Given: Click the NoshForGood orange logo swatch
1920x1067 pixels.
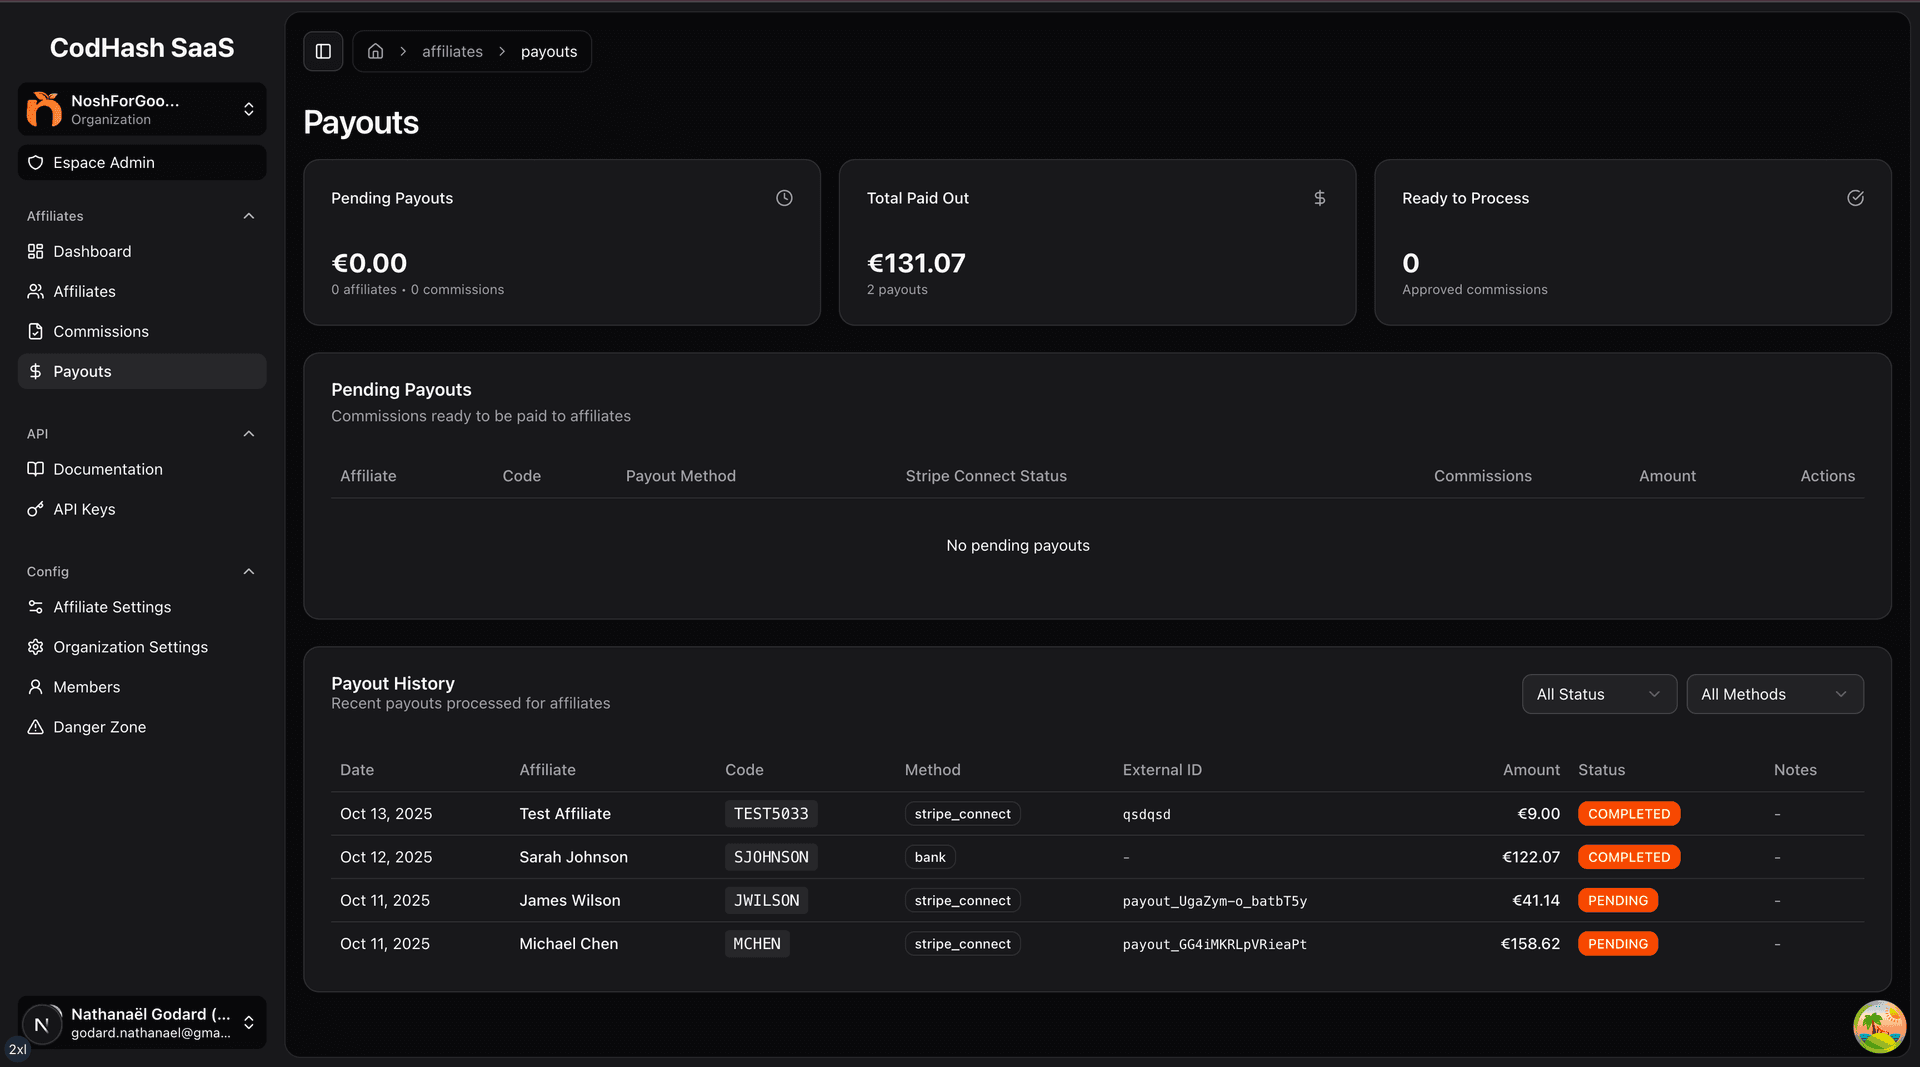Looking at the screenshot, I should [x=43, y=109].
